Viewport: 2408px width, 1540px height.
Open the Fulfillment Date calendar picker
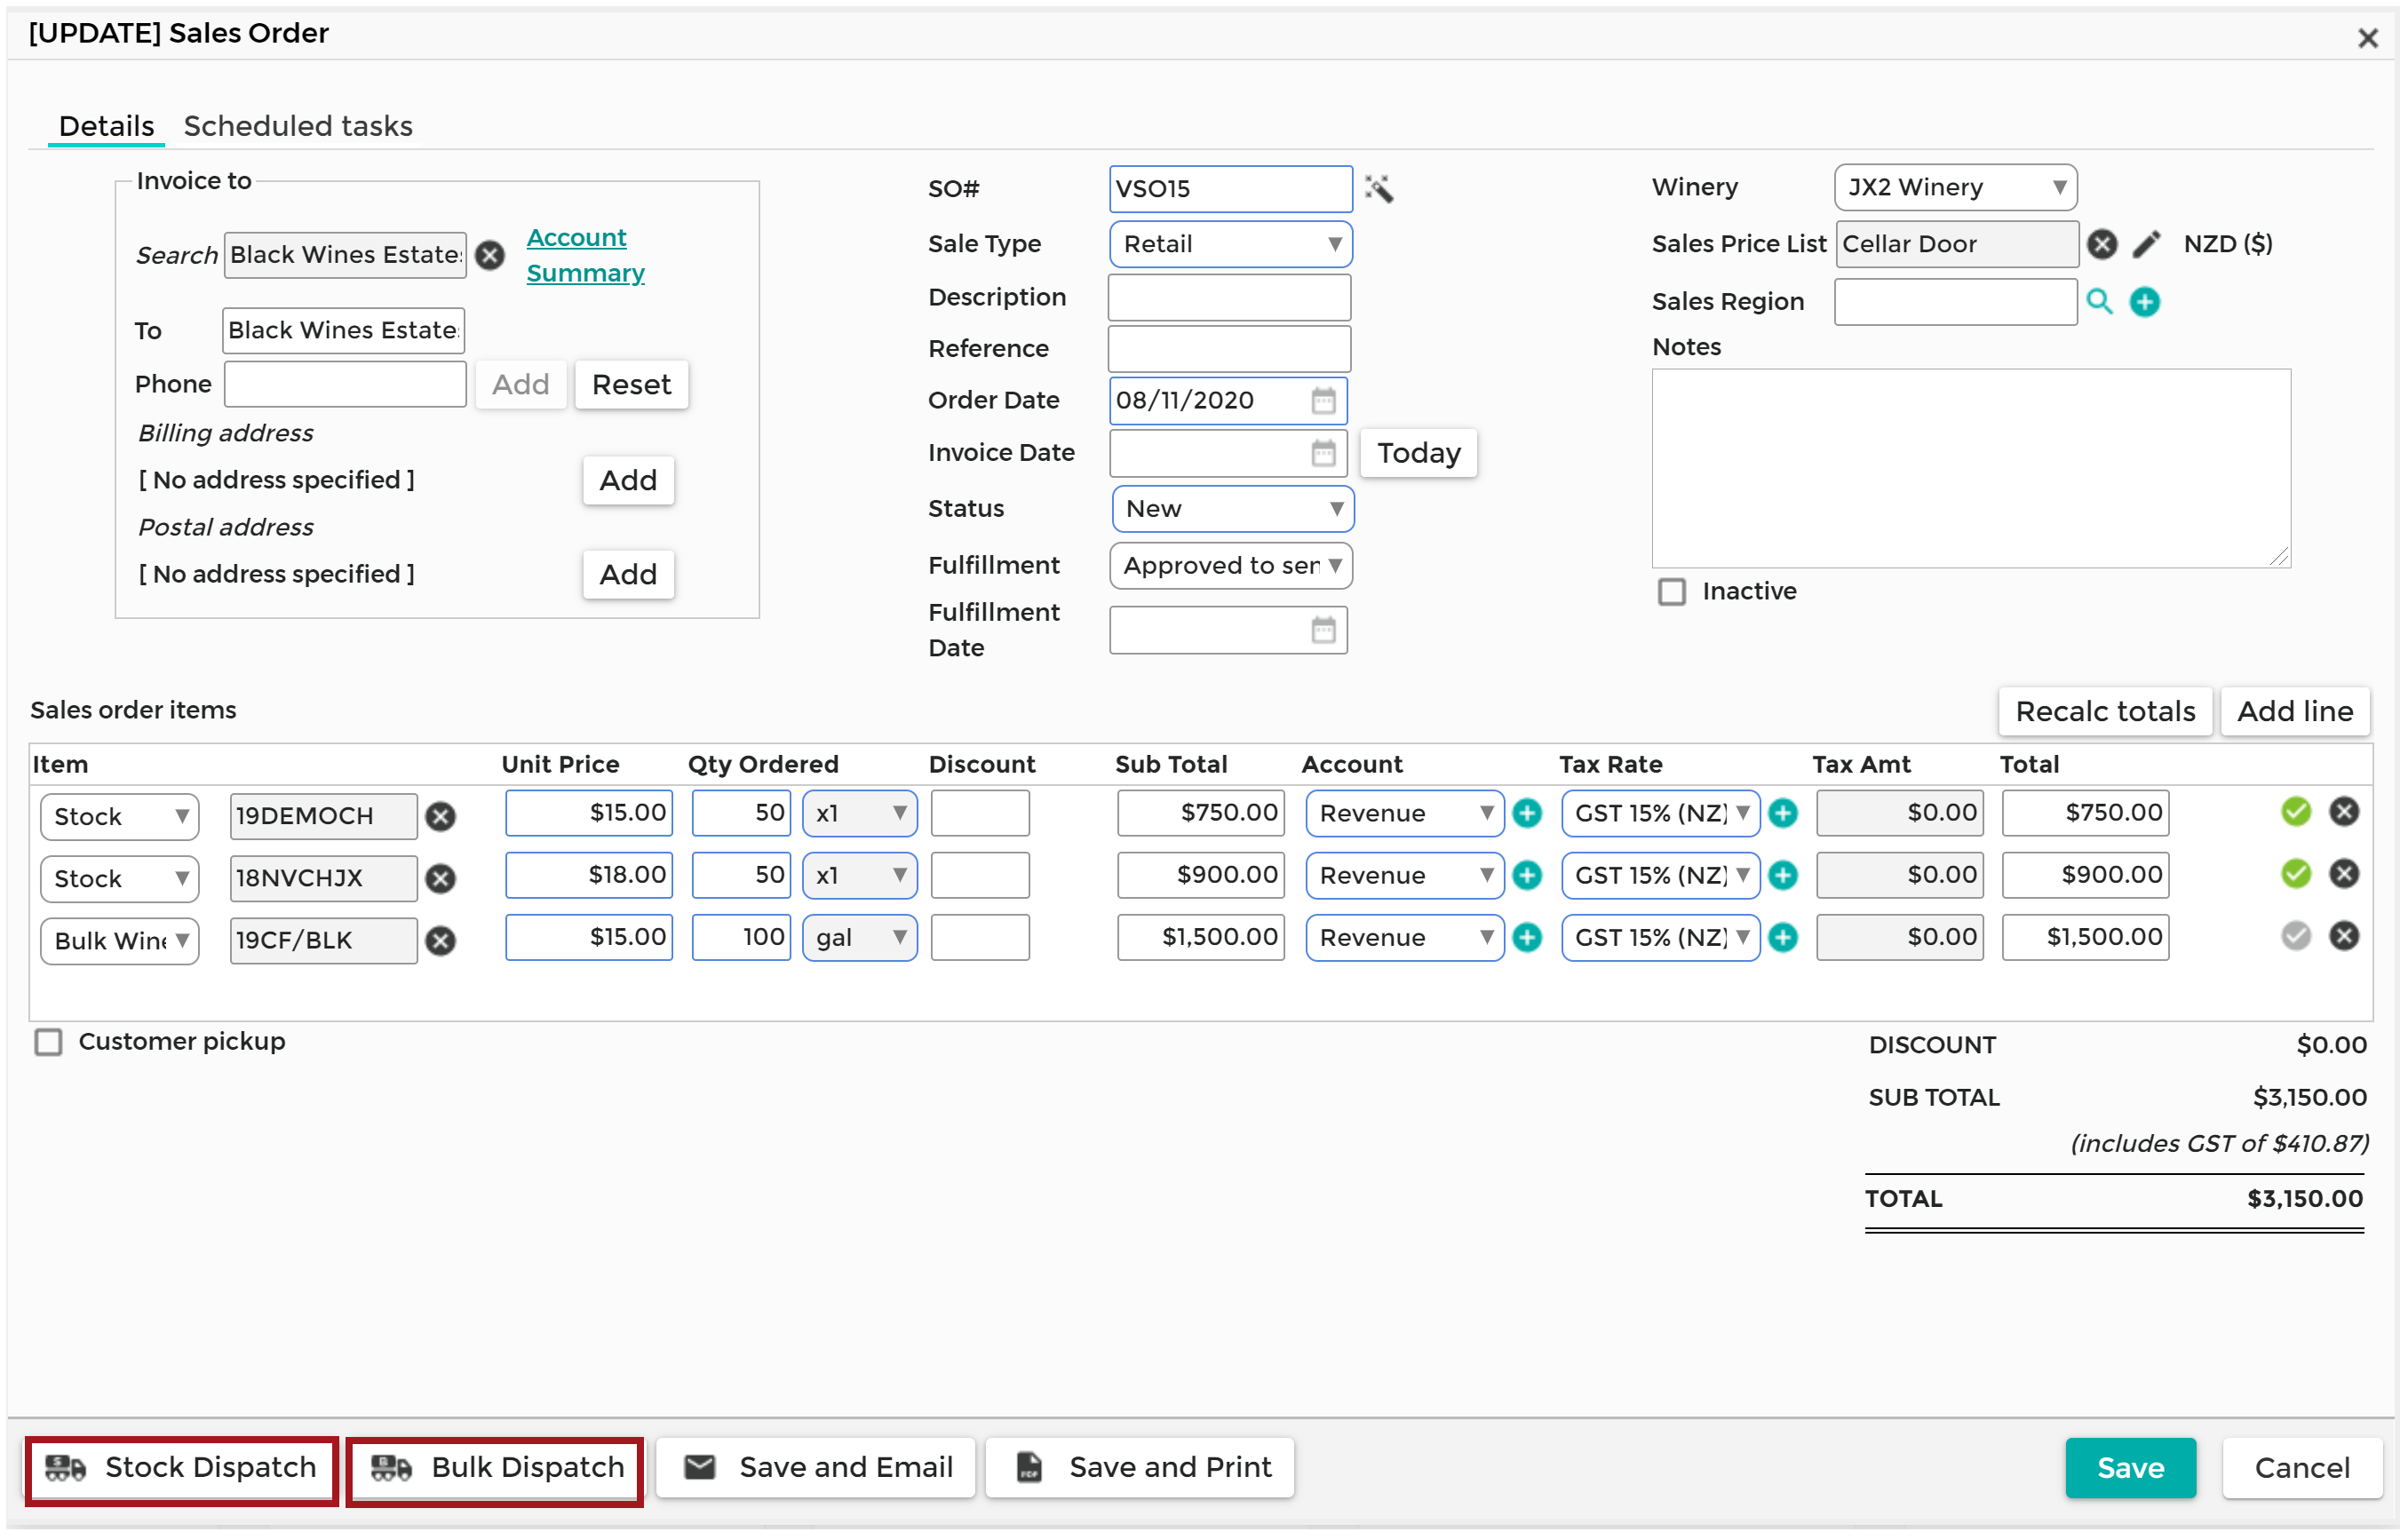1322,630
